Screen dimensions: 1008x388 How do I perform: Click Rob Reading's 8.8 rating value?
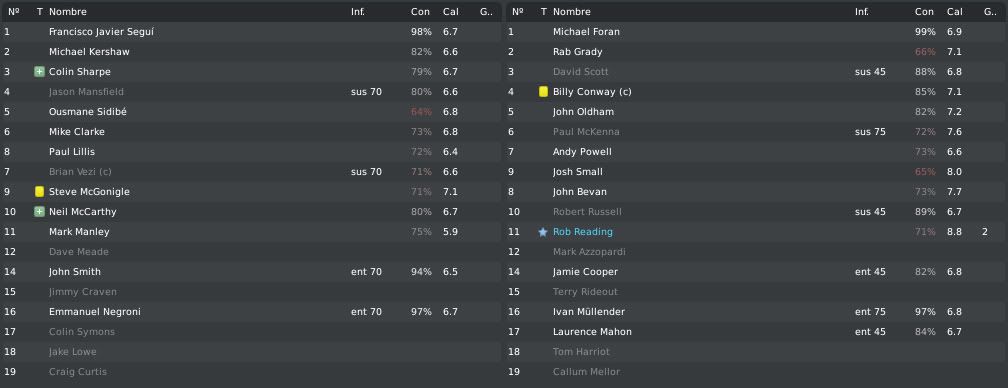[954, 232]
